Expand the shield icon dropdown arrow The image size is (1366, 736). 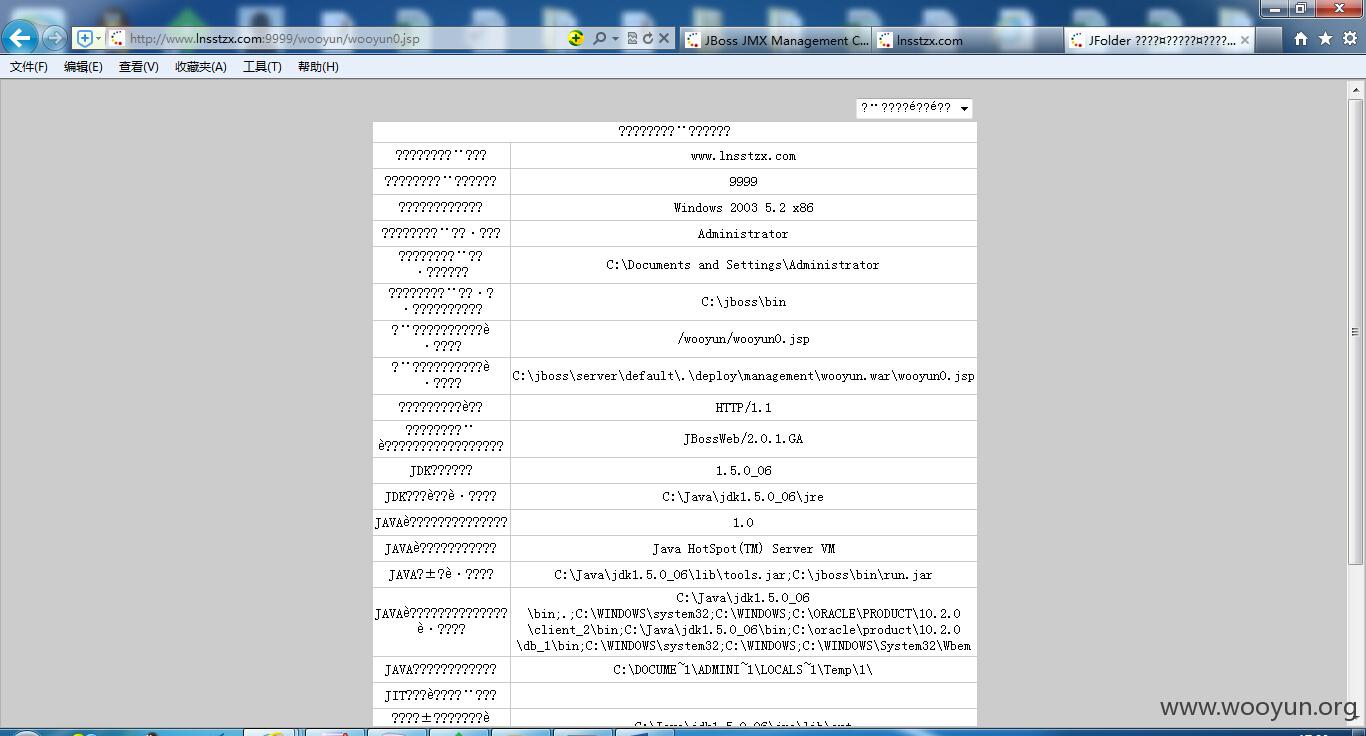(x=98, y=38)
